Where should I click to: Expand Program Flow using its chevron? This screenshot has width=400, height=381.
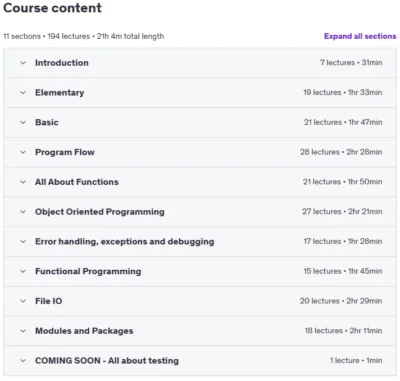pyautogui.click(x=23, y=152)
